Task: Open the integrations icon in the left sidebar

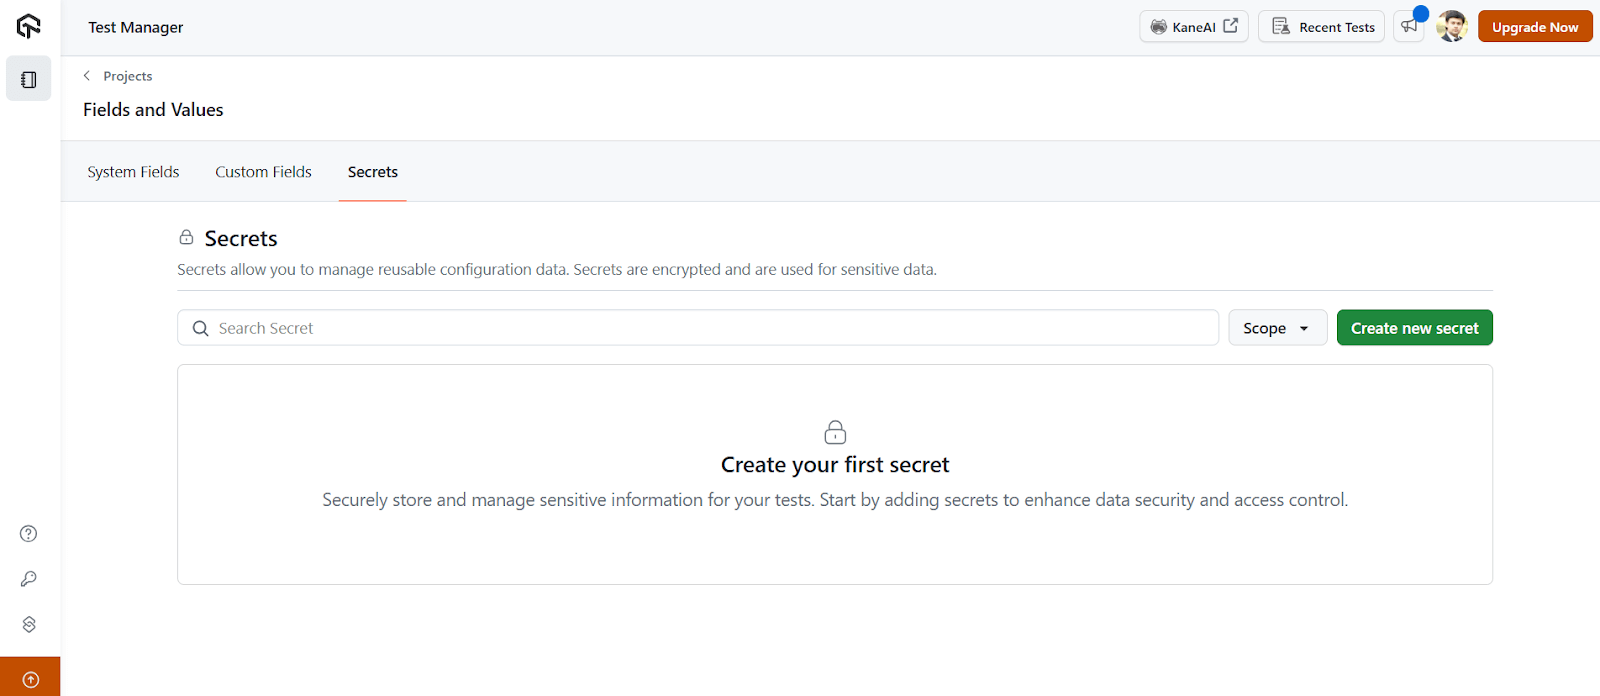Action: 28,623
